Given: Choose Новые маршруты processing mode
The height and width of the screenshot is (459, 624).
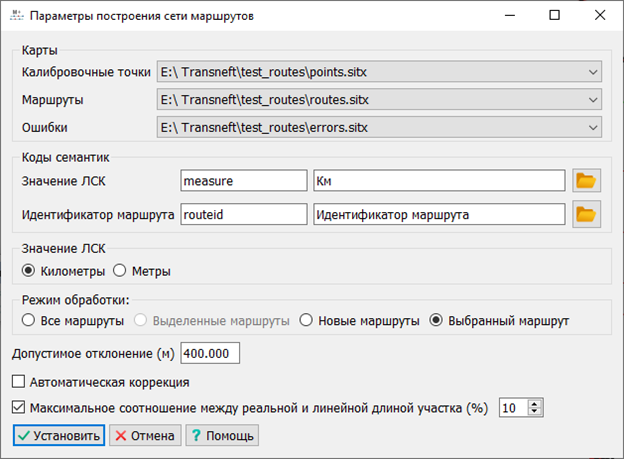Looking at the screenshot, I should (x=306, y=321).
